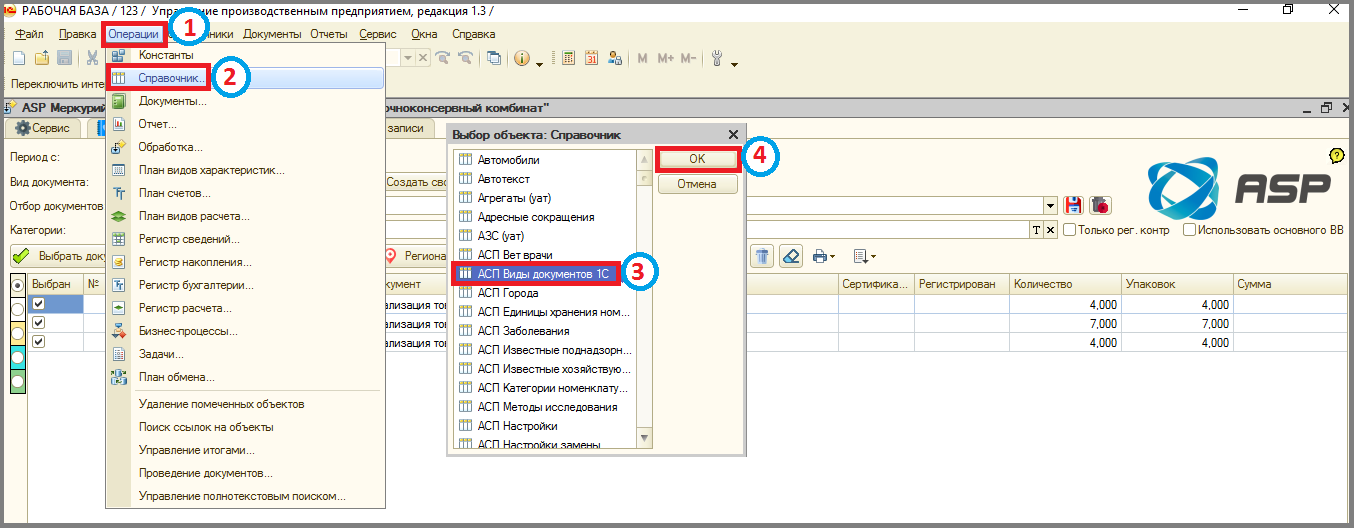Click the Выбрать документы green check button
Viewport: 1354px width, 528px height.
tap(56, 256)
